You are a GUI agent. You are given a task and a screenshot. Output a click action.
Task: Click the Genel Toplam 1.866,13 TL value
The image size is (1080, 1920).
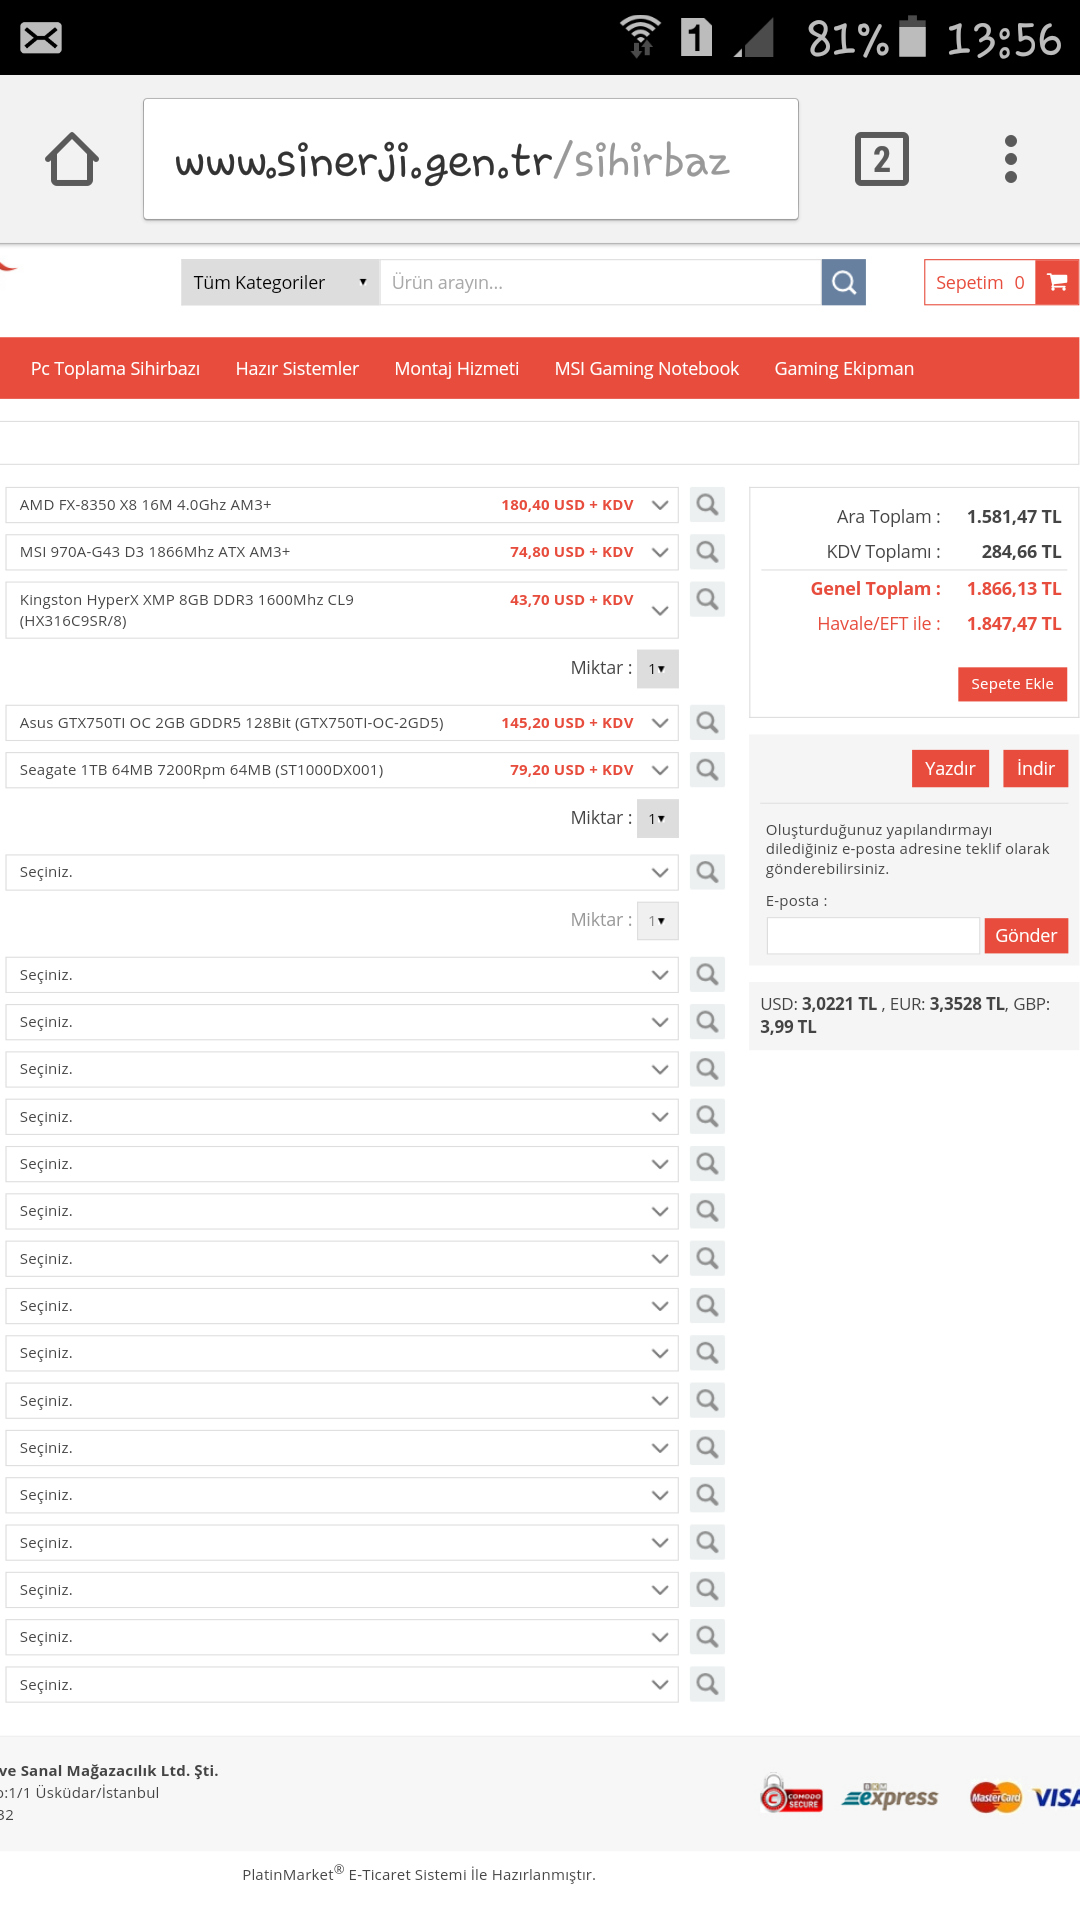[x=1013, y=589]
